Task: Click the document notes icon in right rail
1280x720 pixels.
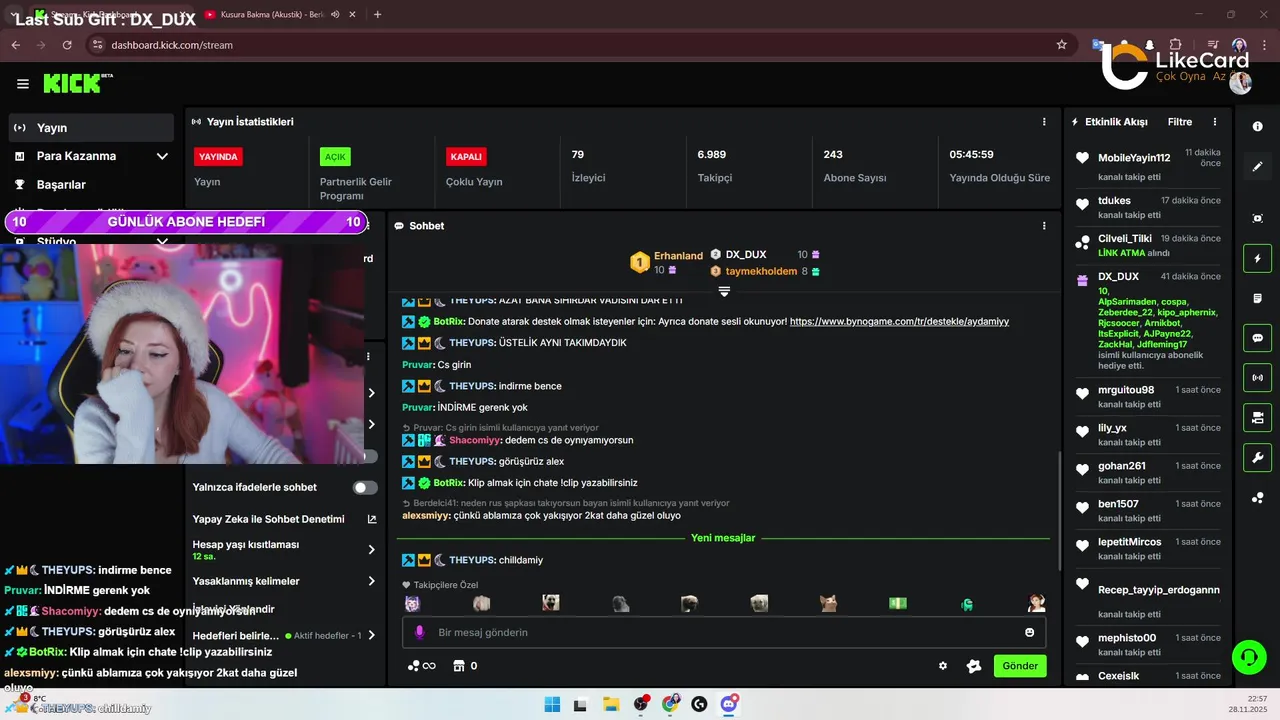Action: tap(1258, 298)
